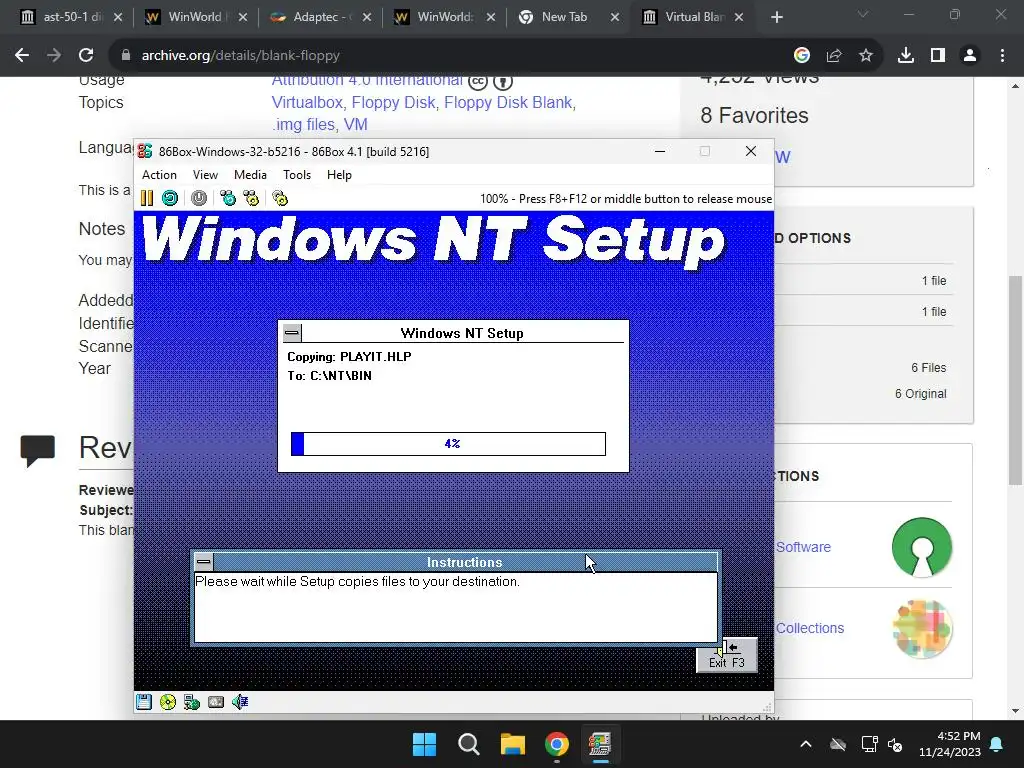Open Windows taskbar search
Screen dimensions: 1024x768
tap(468, 744)
